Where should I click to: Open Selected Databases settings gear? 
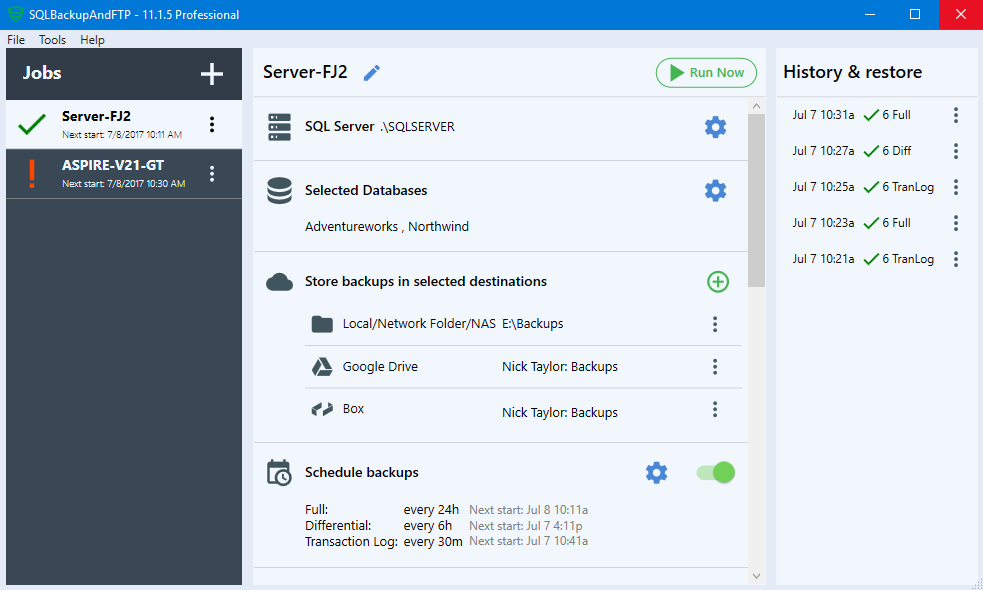pos(716,190)
